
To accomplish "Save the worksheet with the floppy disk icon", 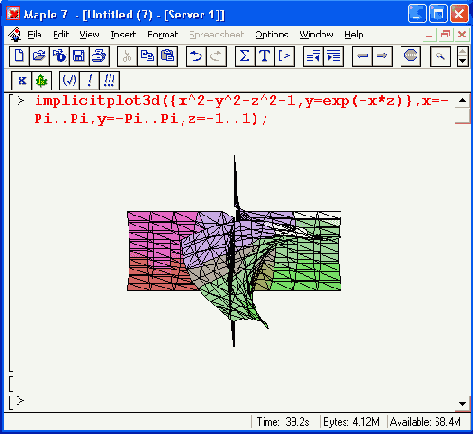I will click(79, 56).
